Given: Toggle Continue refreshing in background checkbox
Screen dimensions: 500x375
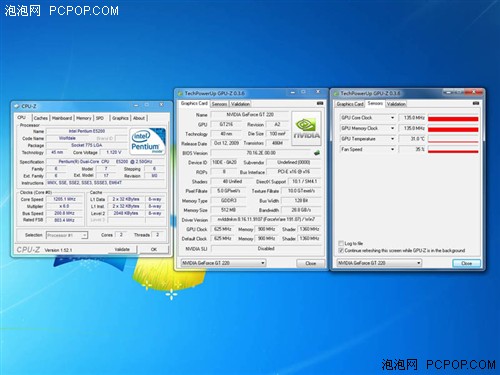Looking at the screenshot, I should click(x=341, y=250).
